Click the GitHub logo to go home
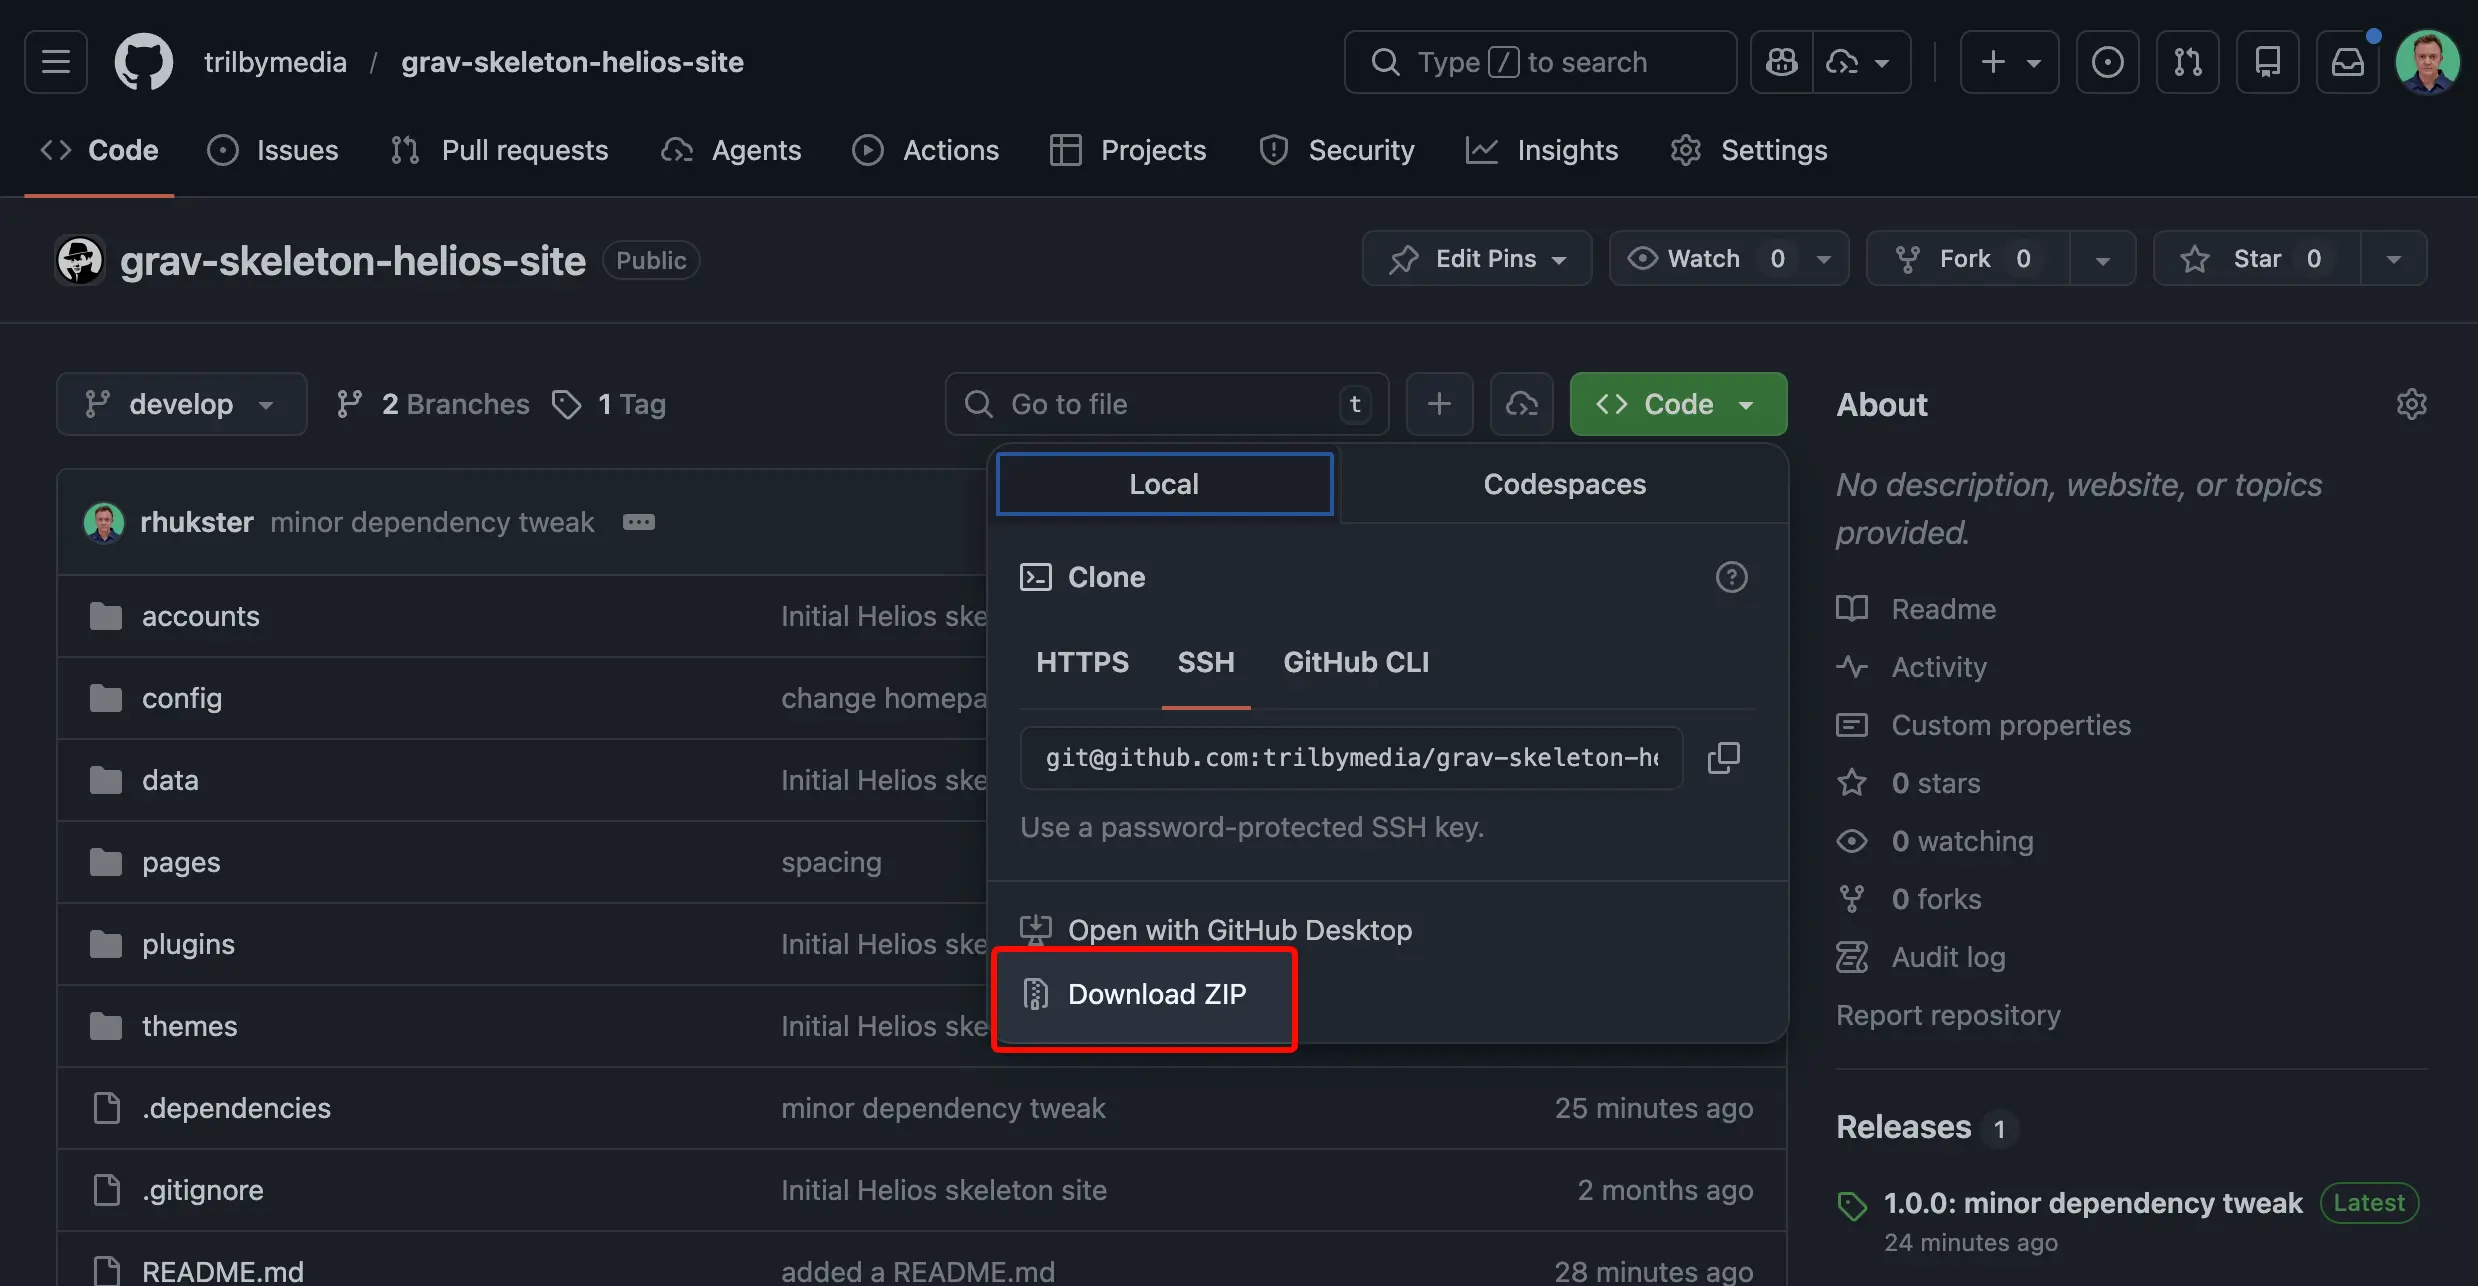2478x1286 pixels. click(143, 61)
